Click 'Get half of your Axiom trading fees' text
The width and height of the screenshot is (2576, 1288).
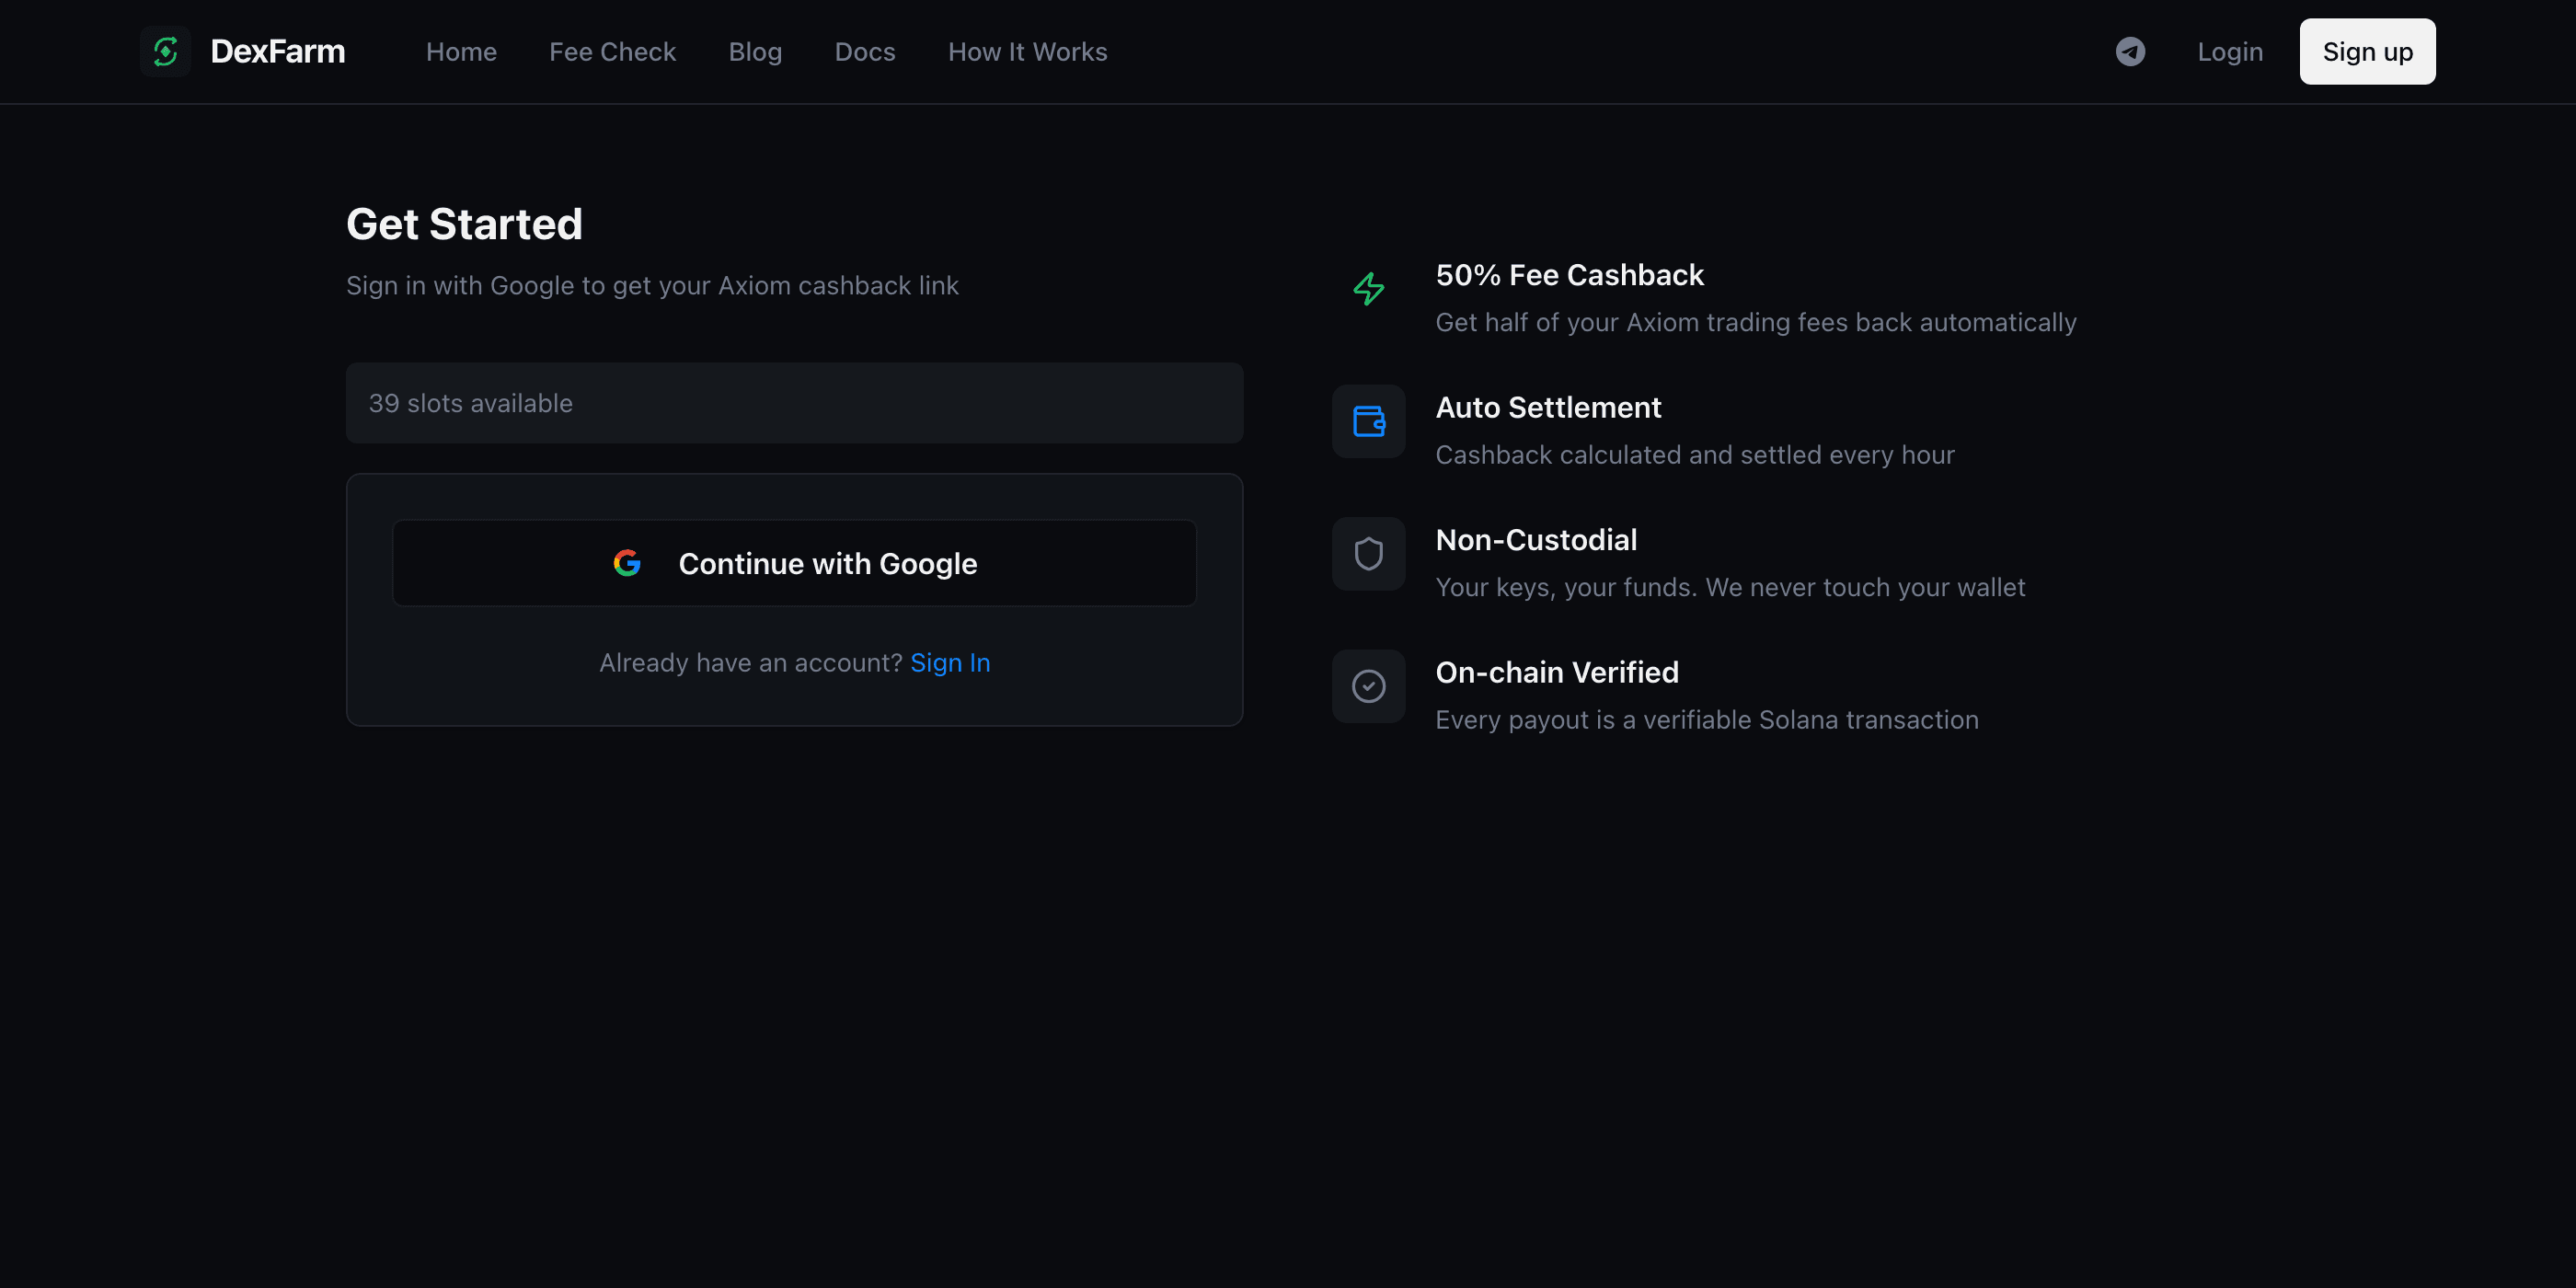tap(1756, 323)
